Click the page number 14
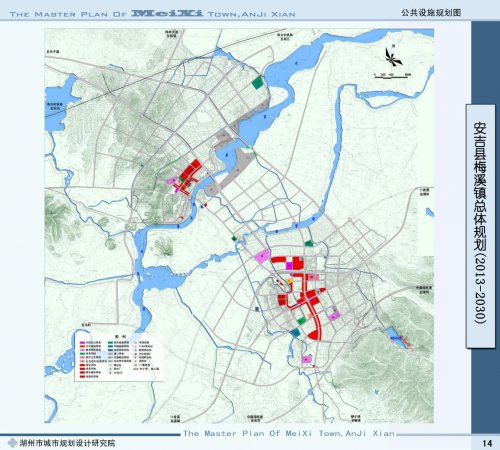 click(x=487, y=443)
